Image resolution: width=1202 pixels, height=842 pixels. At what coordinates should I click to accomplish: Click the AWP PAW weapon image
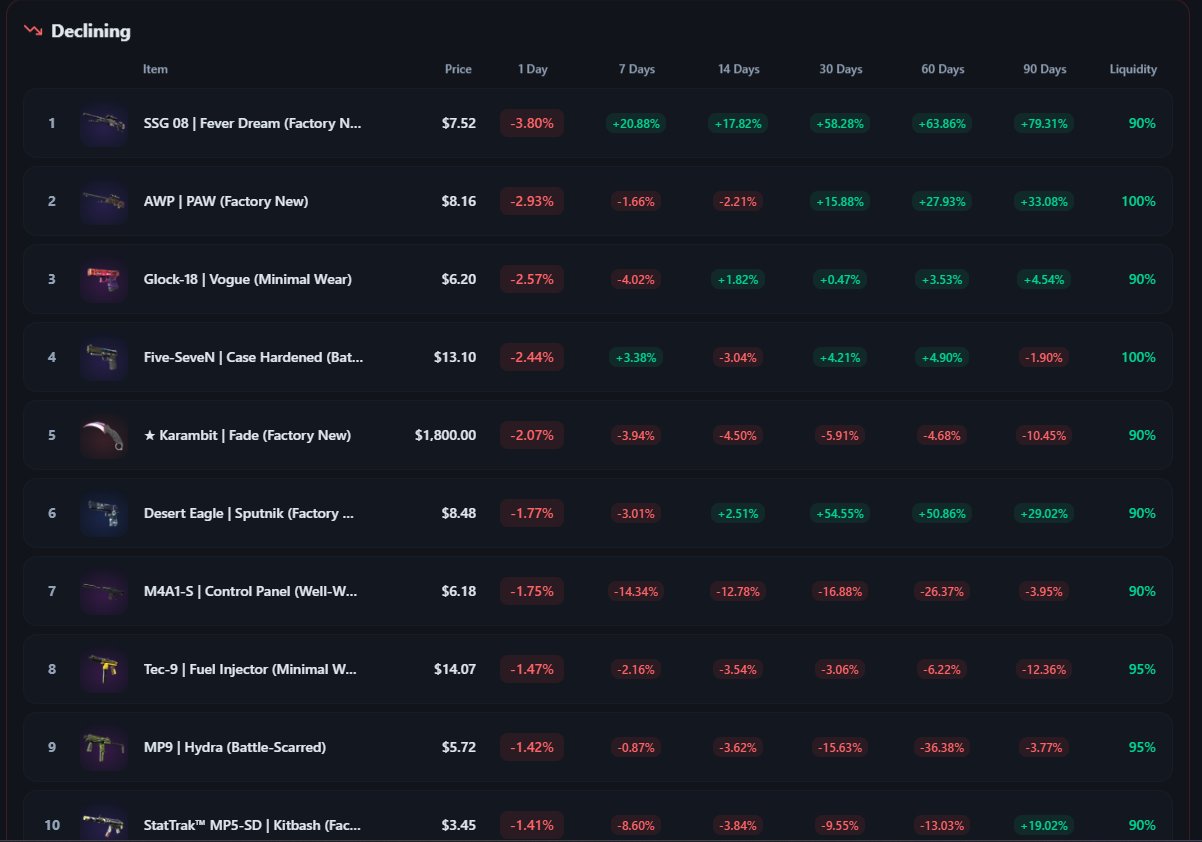(103, 202)
